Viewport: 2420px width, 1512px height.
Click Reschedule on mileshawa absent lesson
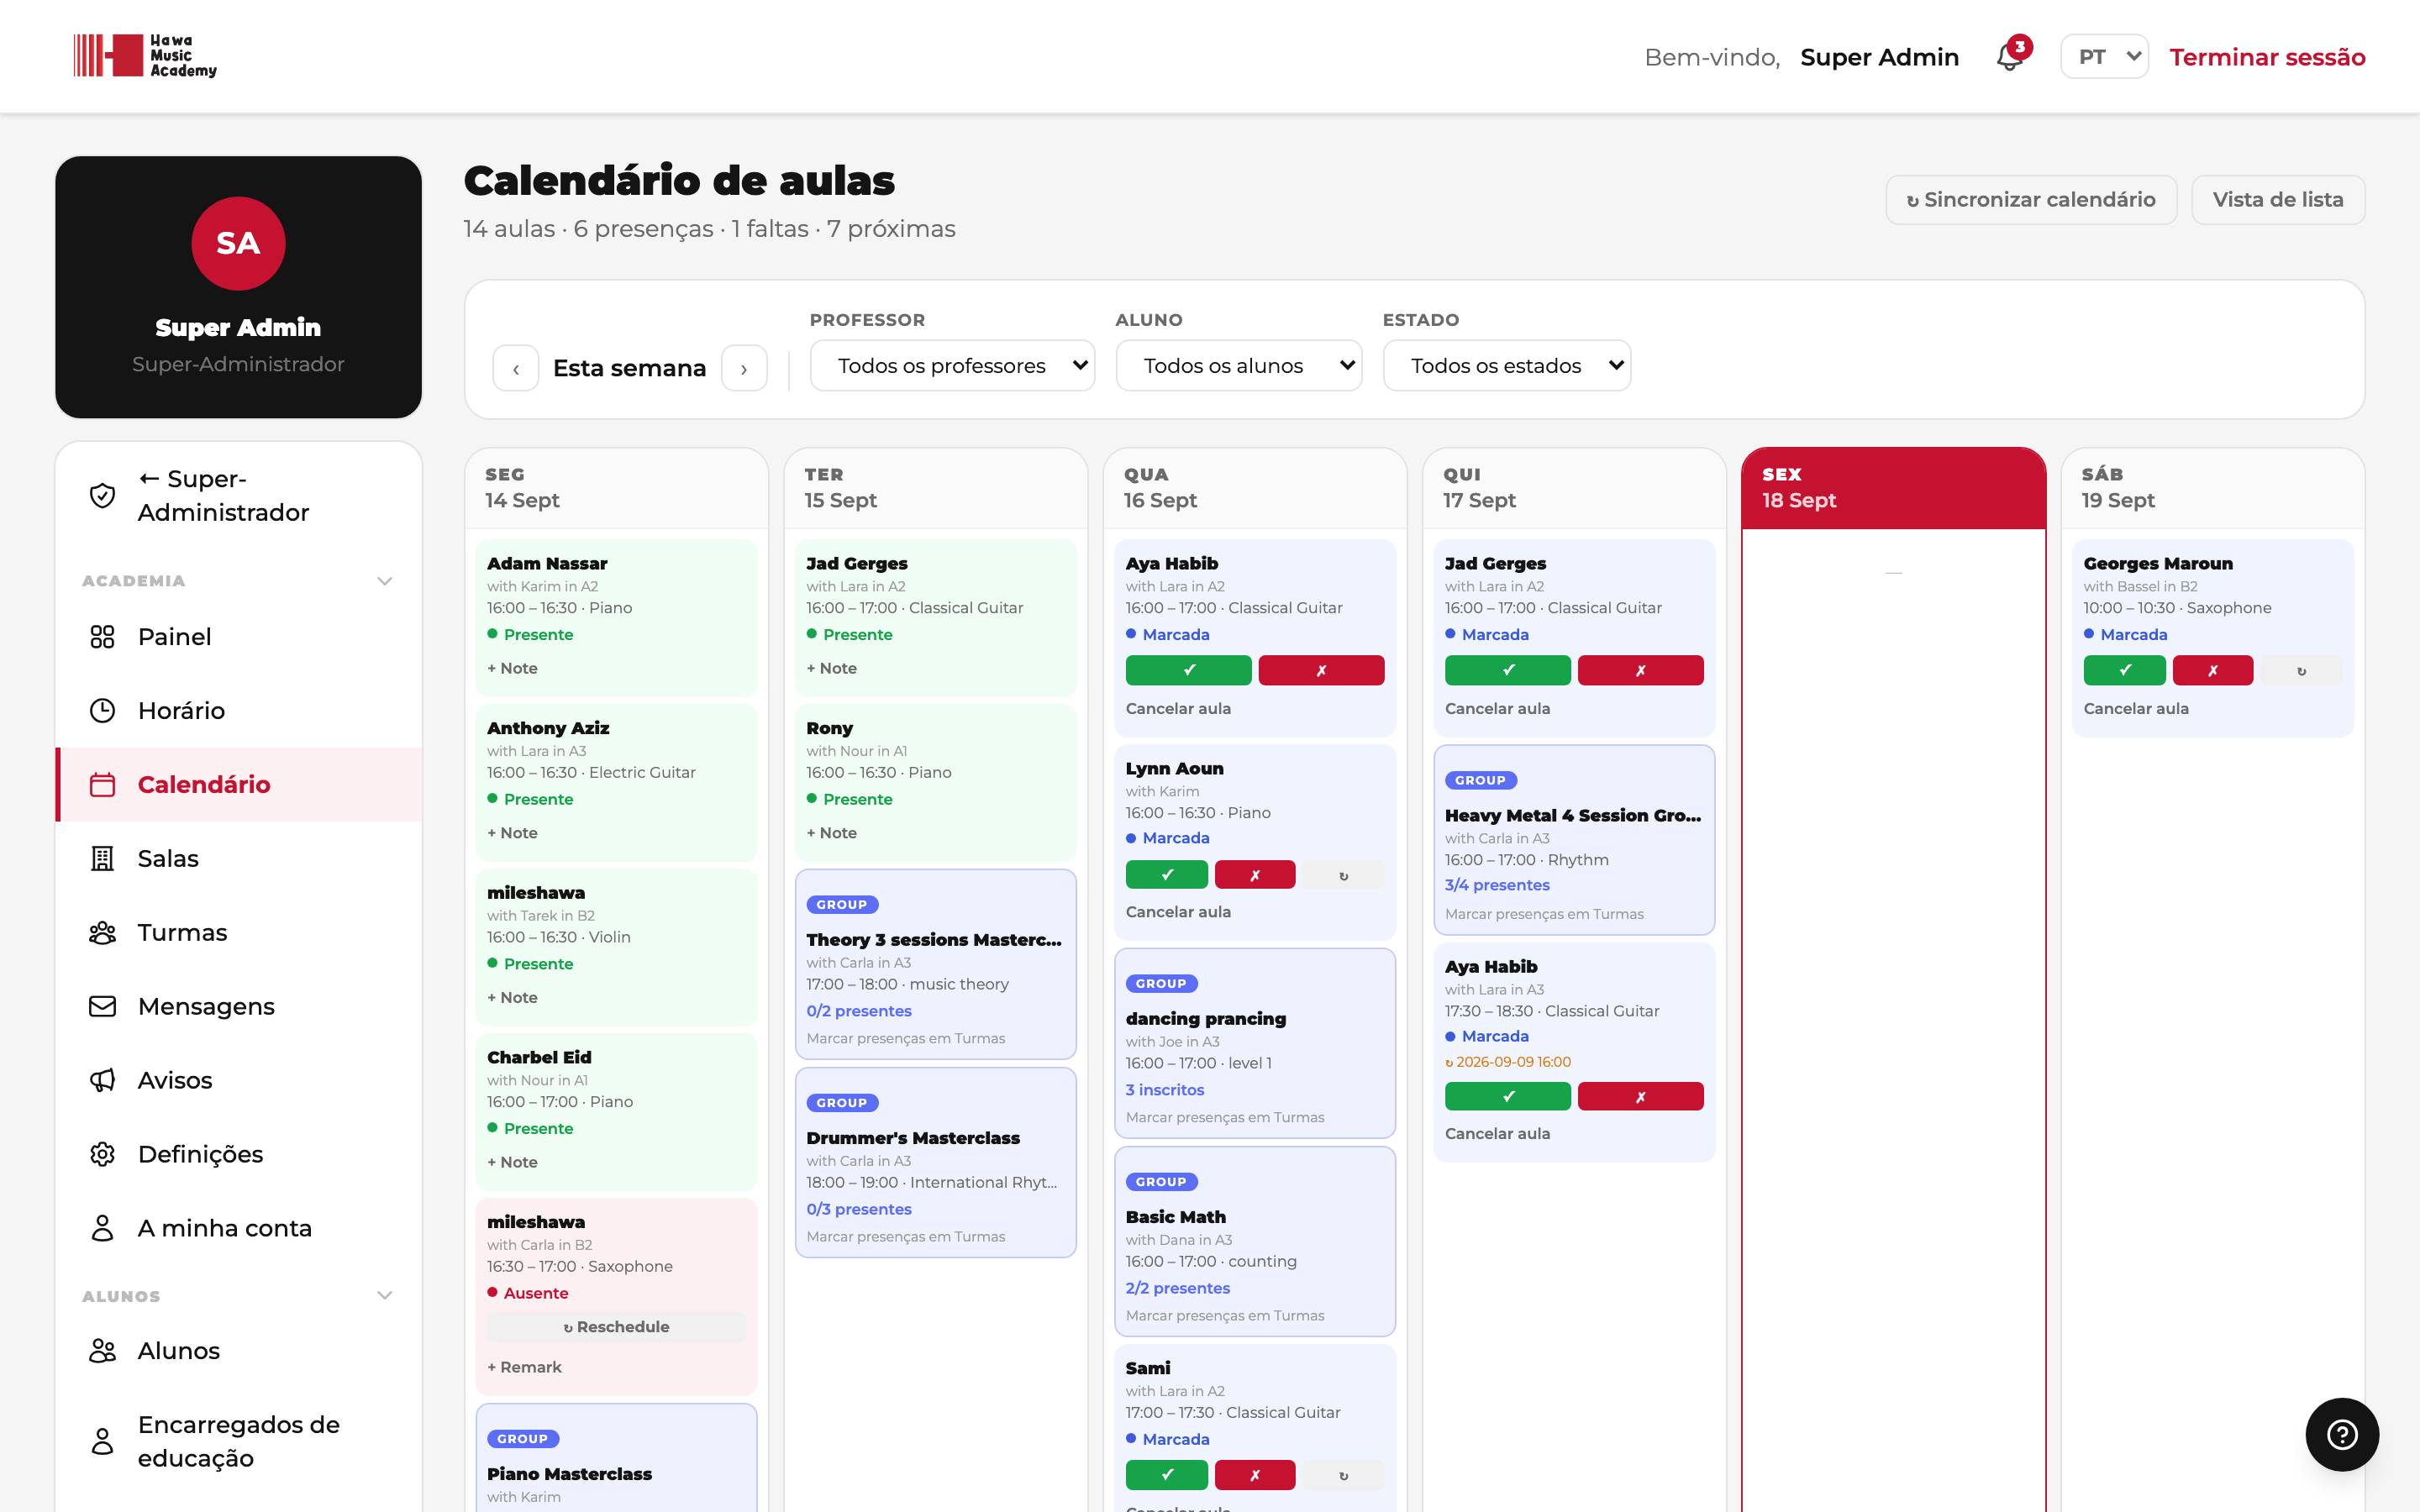point(616,1327)
